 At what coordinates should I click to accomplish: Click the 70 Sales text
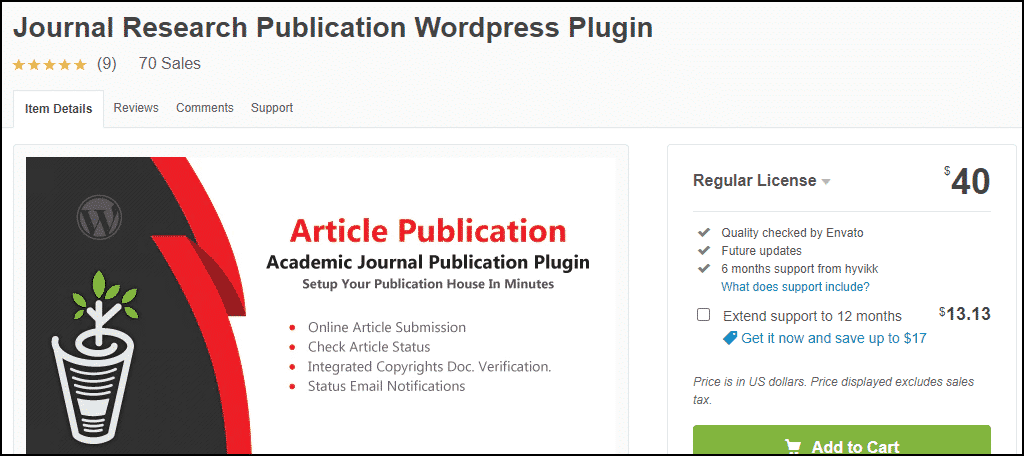pos(170,64)
